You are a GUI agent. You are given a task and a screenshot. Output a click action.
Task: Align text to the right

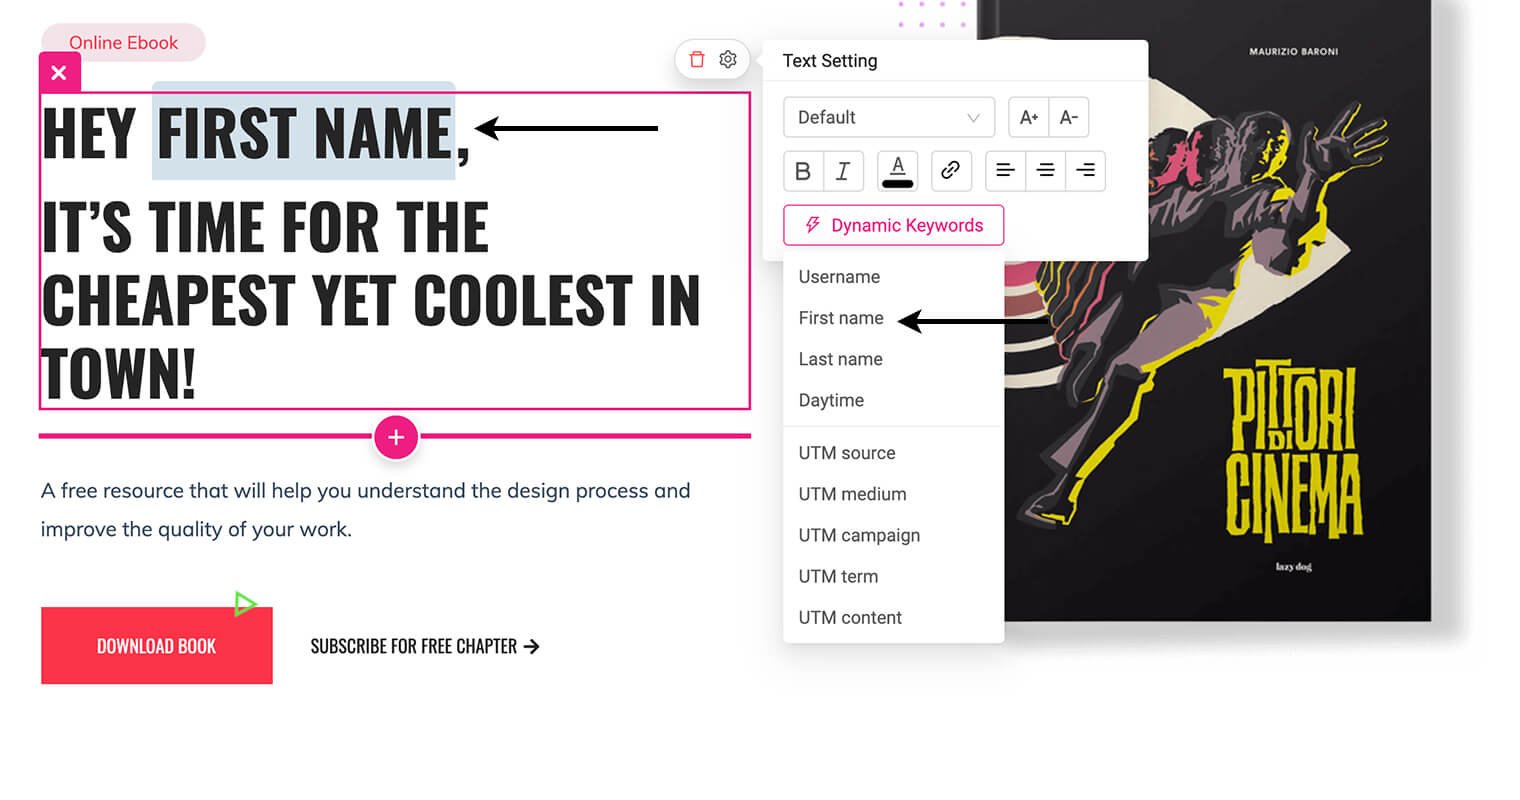coord(1085,171)
